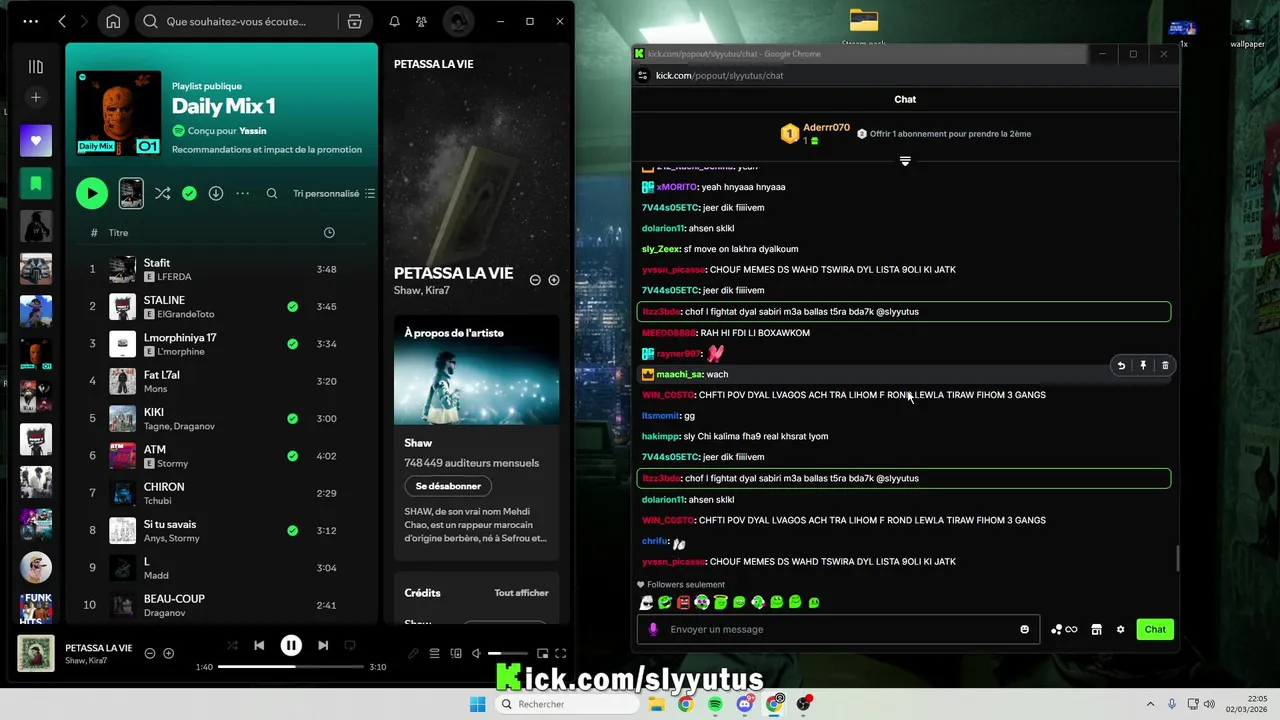Click green Chat send button
The height and width of the screenshot is (720, 1280).
coord(1155,629)
